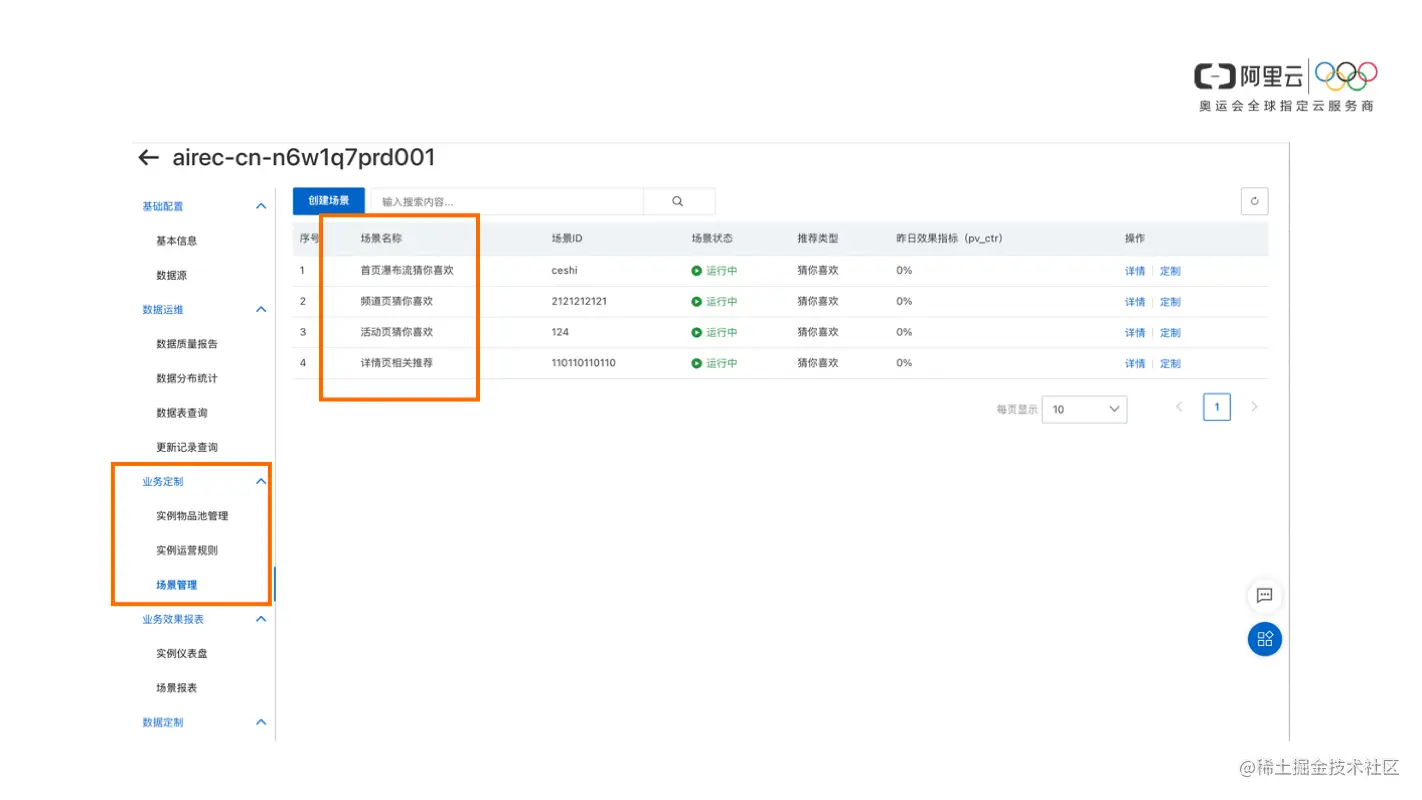The image size is (1422, 800).
Task: Open 数据分布统计 menu item
Action: 186,378
